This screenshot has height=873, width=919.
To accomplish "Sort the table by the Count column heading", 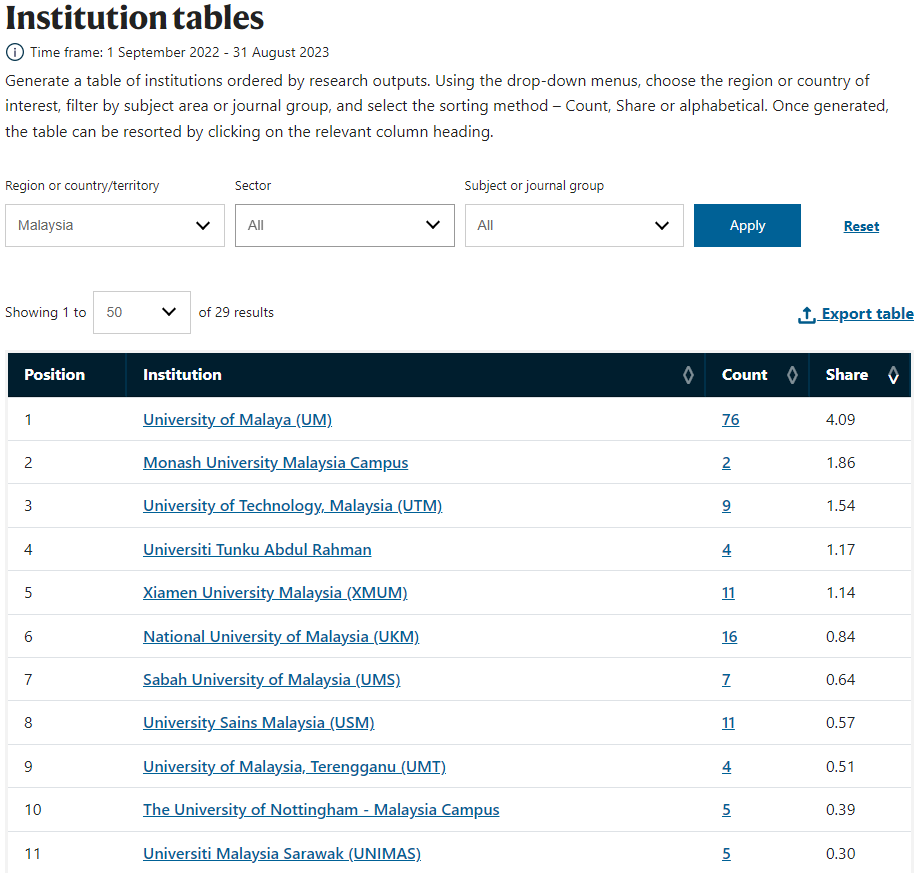I will point(744,375).
